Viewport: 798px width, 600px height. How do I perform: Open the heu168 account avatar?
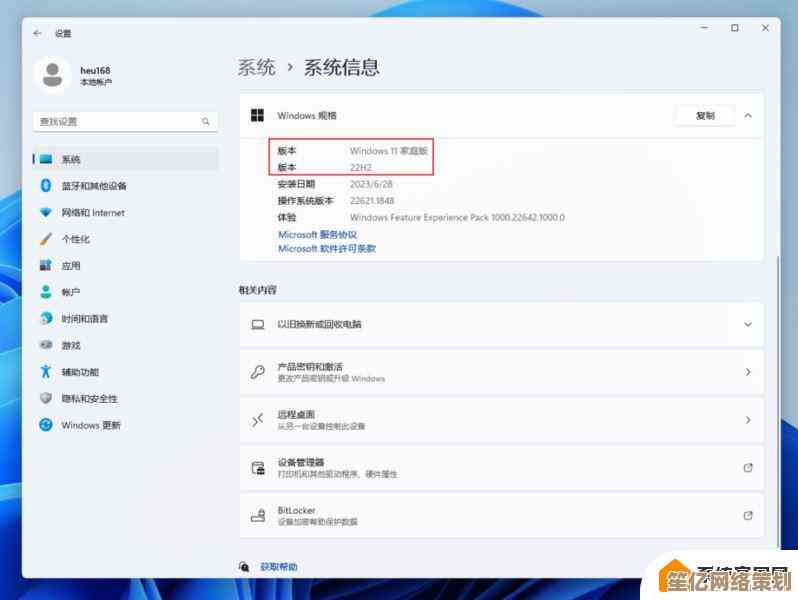pyautogui.click(x=51, y=75)
